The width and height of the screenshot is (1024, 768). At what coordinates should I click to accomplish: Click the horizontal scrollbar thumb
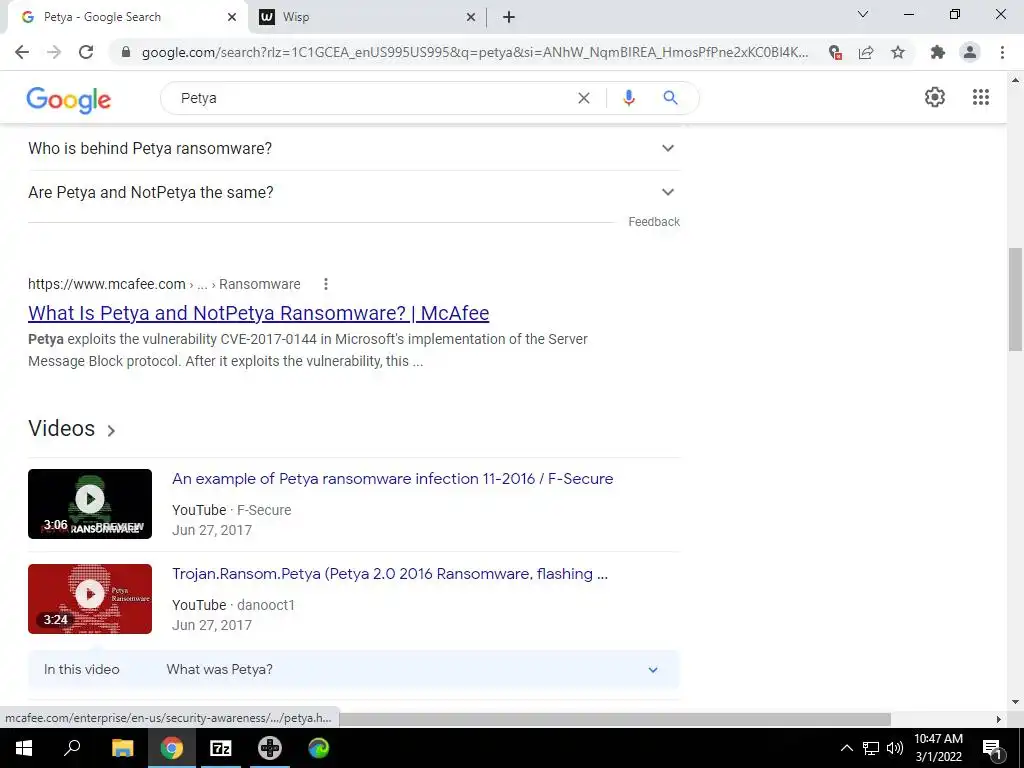[x=614, y=719]
